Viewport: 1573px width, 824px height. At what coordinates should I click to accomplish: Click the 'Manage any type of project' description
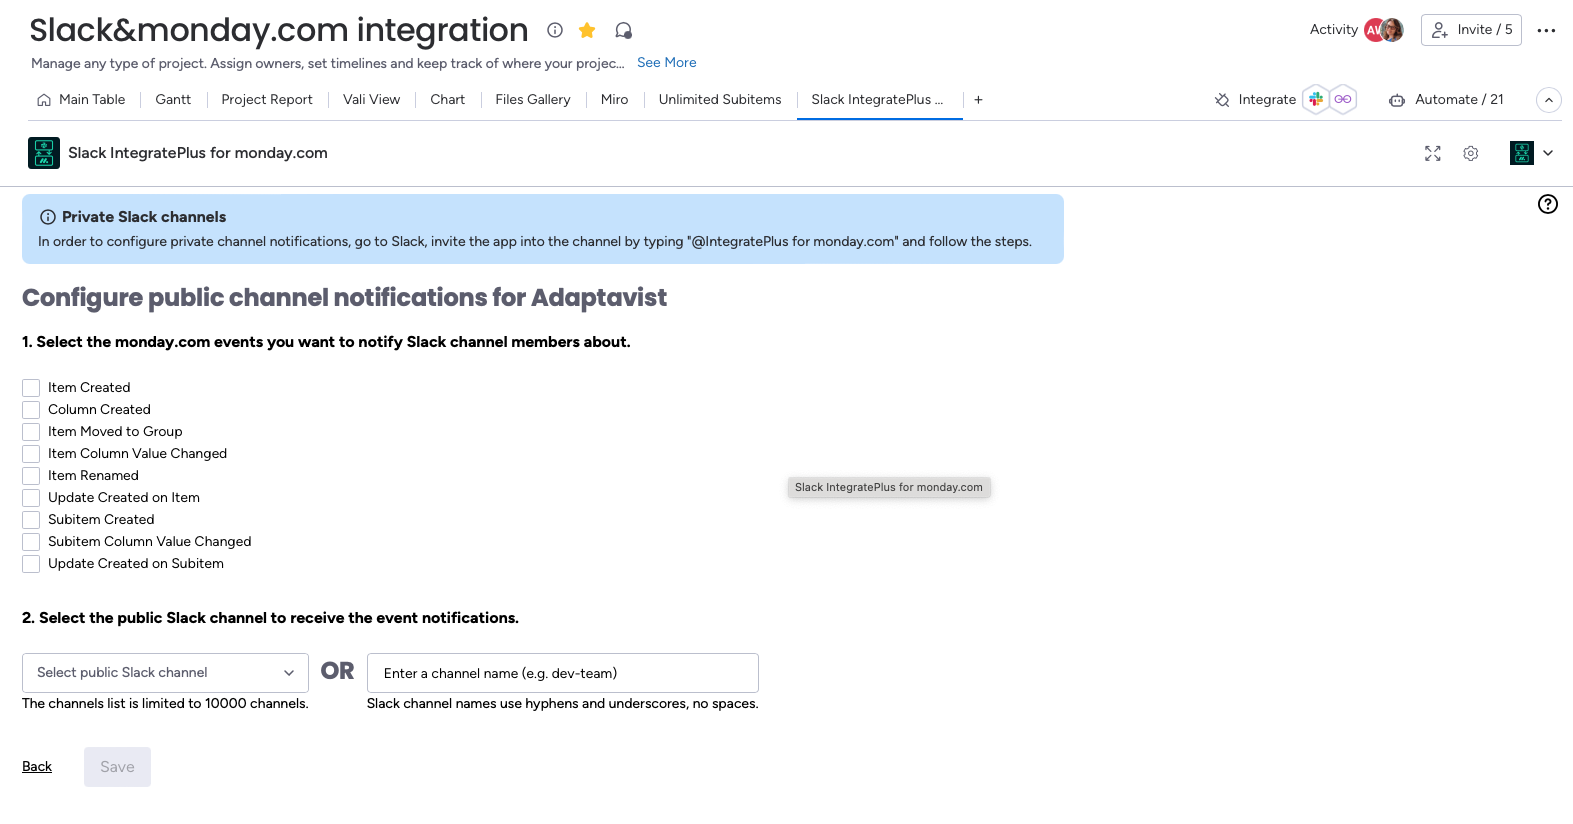[328, 63]
